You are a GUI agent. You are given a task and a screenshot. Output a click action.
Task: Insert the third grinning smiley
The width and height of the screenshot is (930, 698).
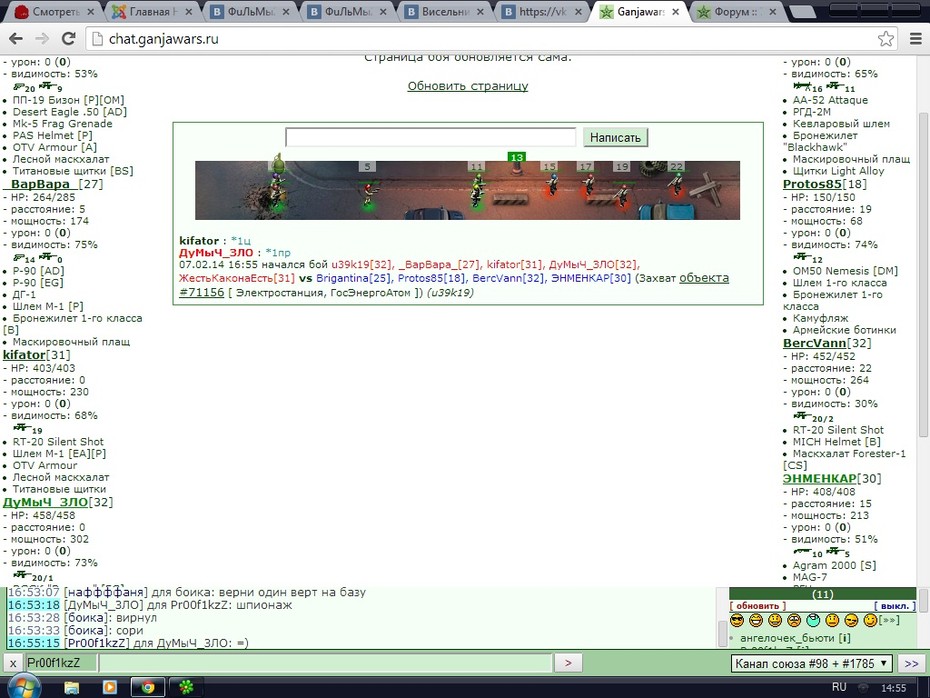click(x=775, y=620)
